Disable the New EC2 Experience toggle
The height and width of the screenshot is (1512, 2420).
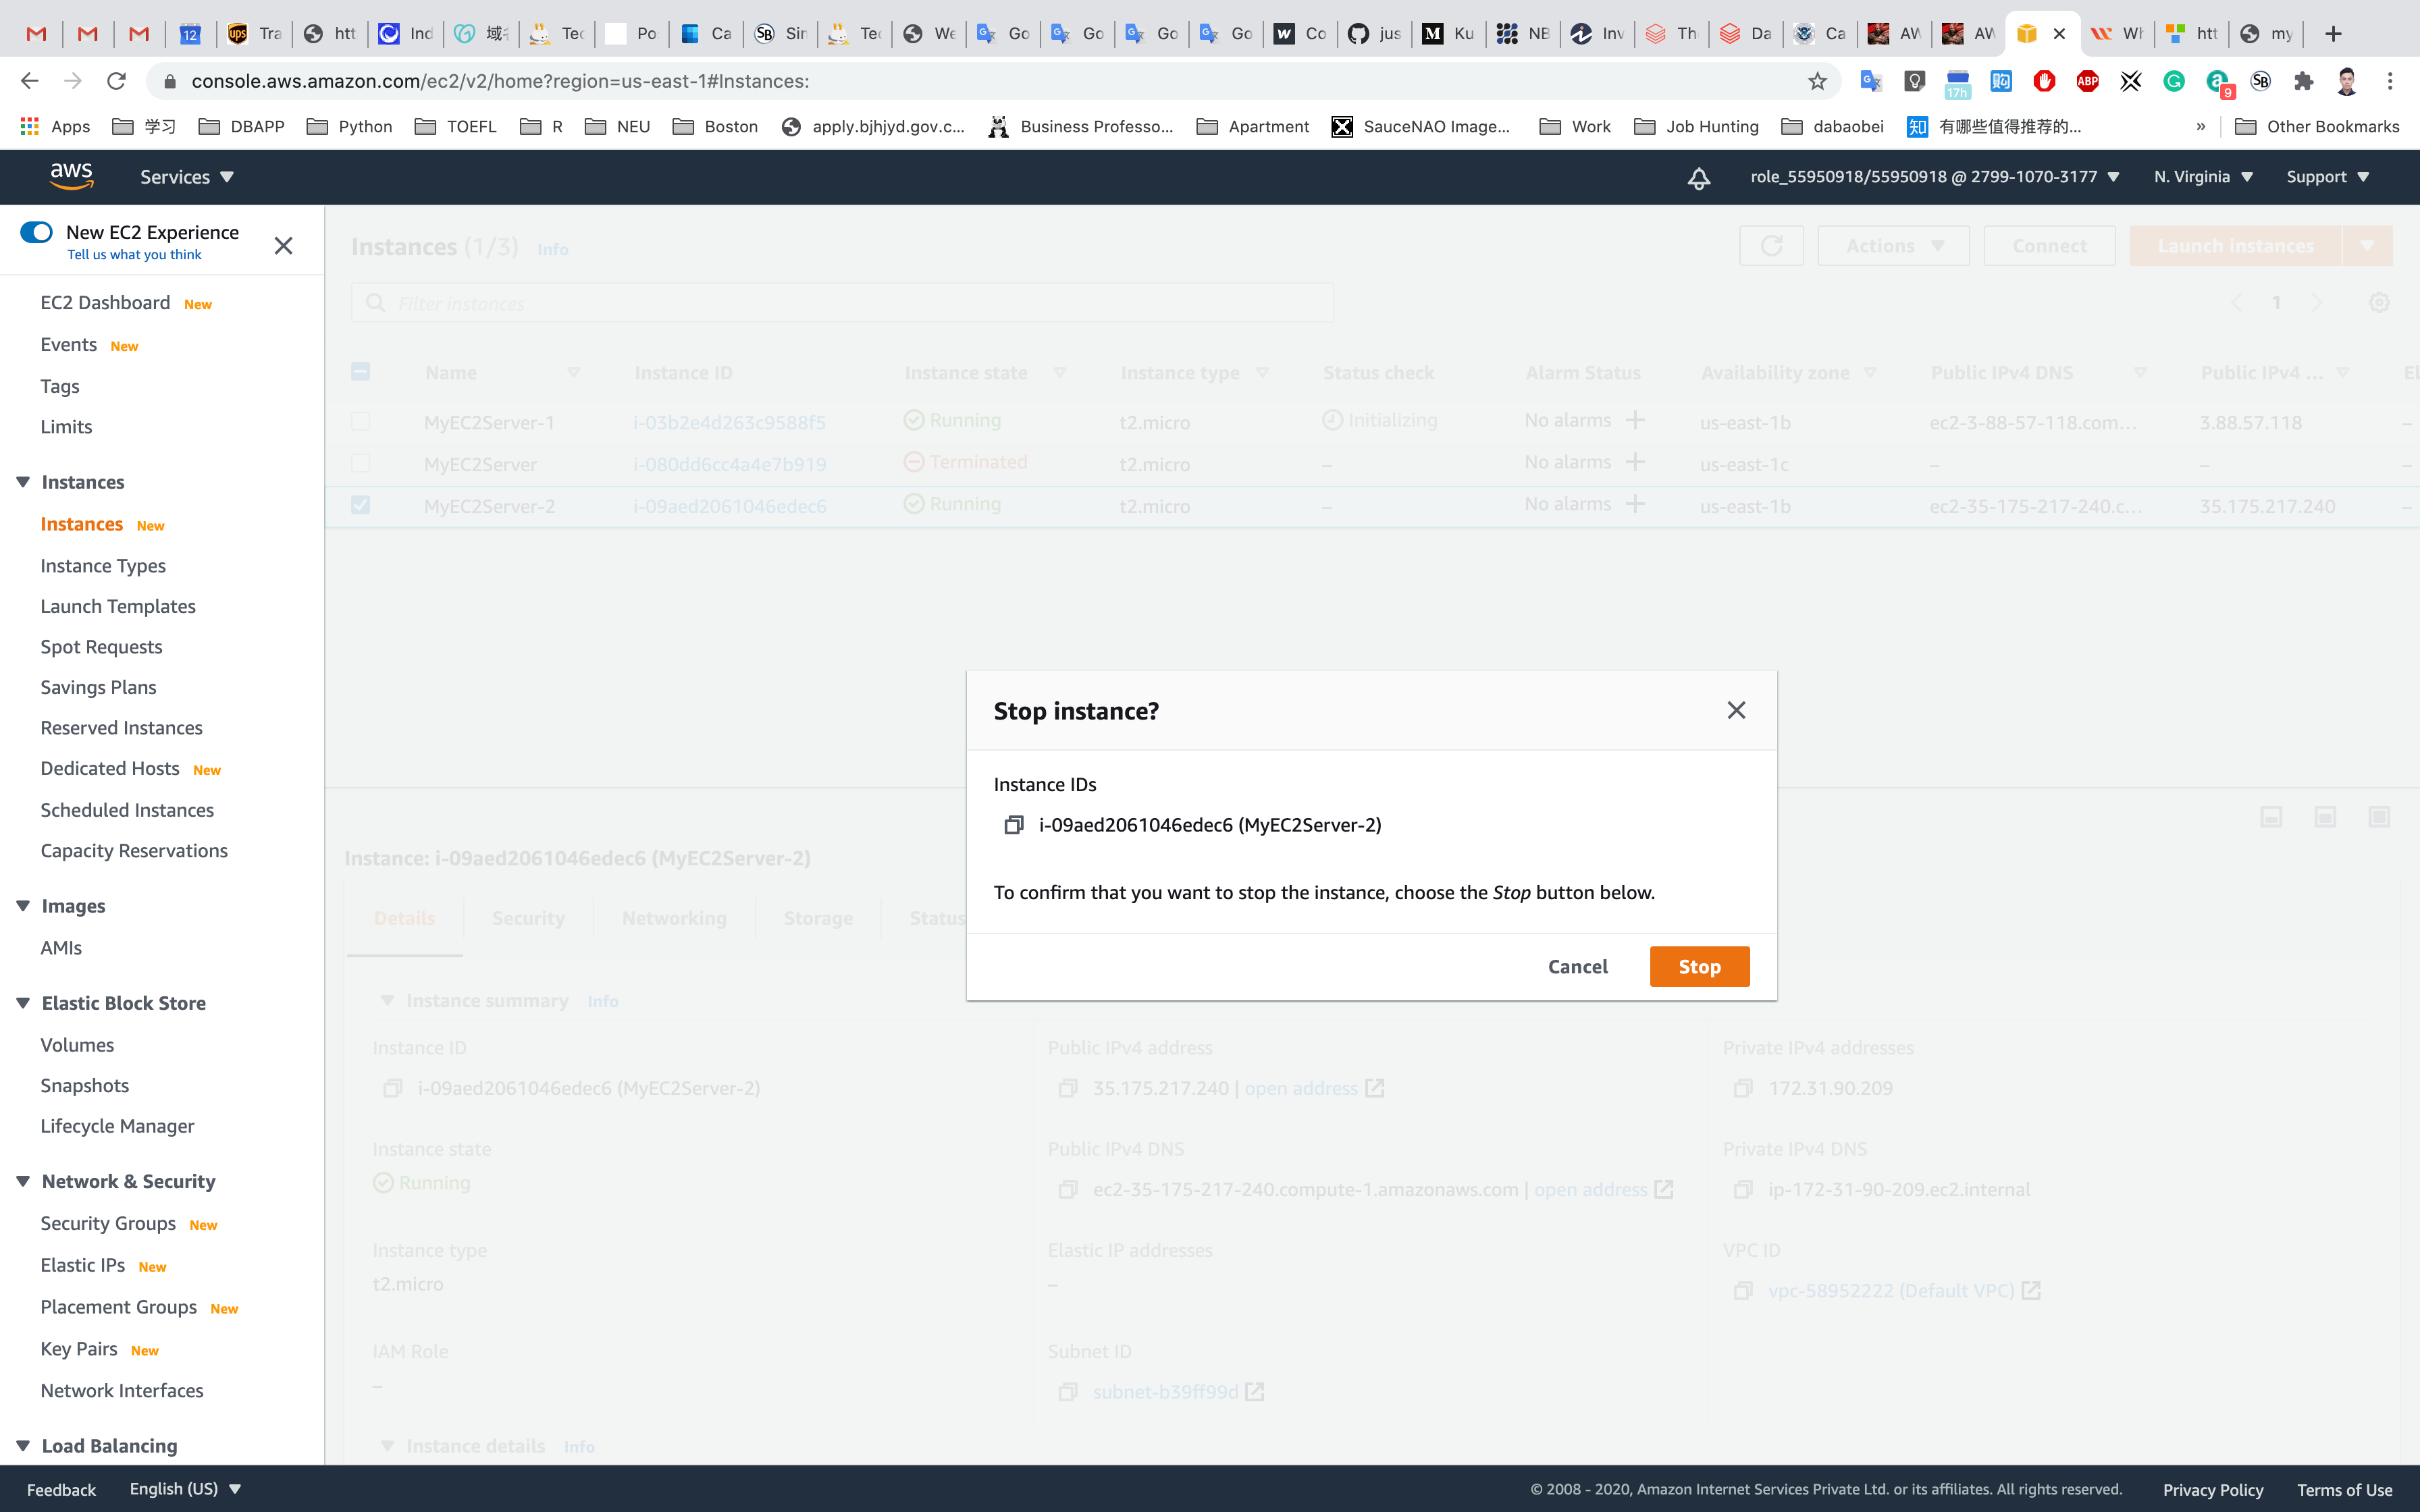tap(37, 232)
